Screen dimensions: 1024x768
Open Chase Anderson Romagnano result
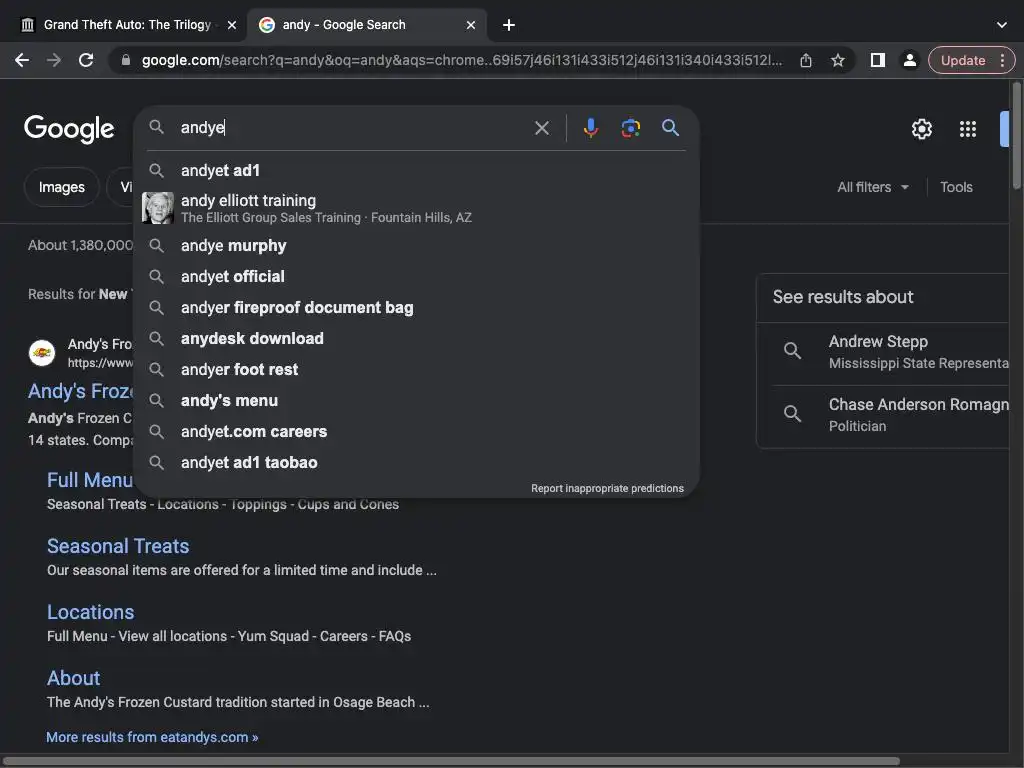tap(889, 414)
